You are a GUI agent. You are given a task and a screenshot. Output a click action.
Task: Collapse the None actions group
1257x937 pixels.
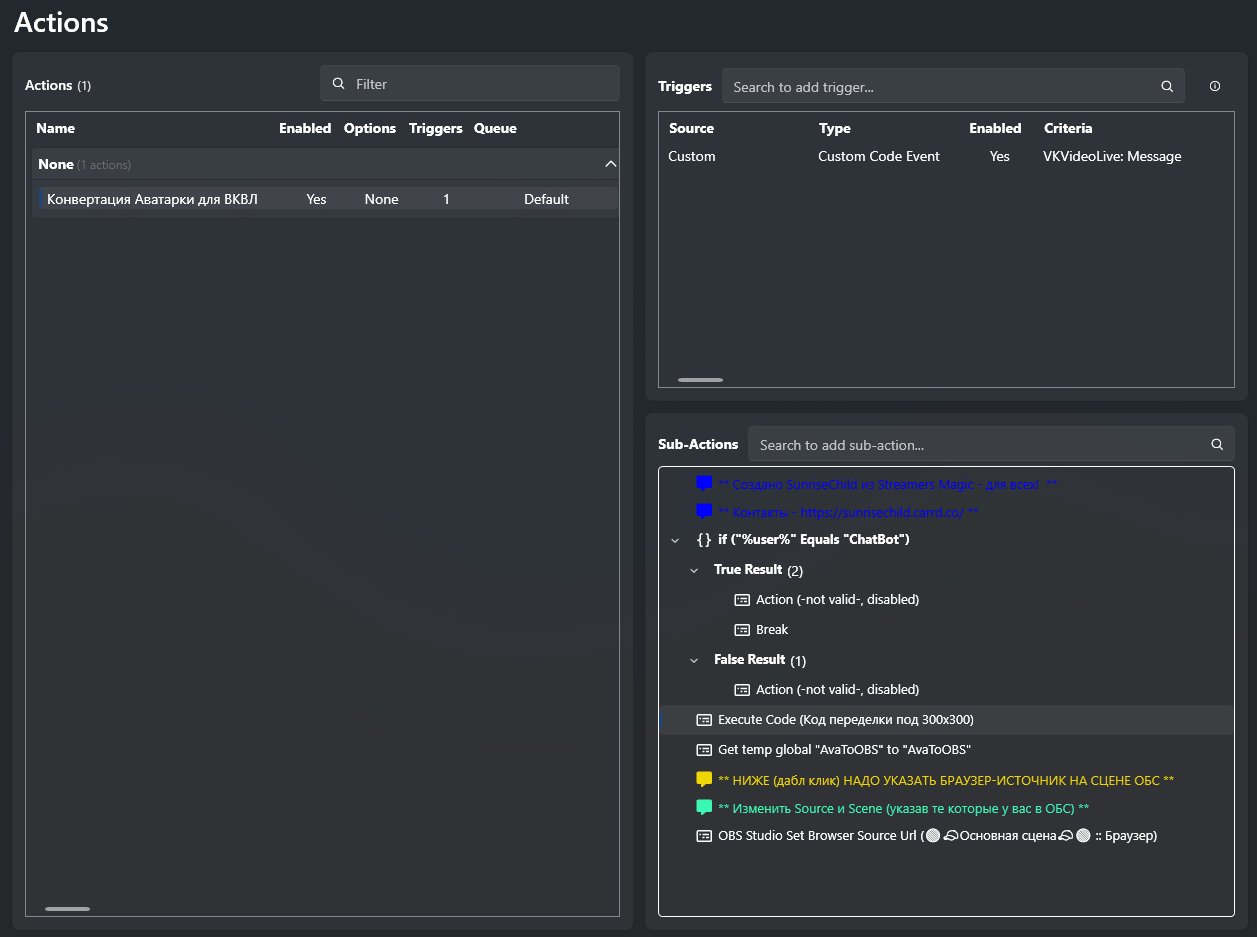point(611,164)
